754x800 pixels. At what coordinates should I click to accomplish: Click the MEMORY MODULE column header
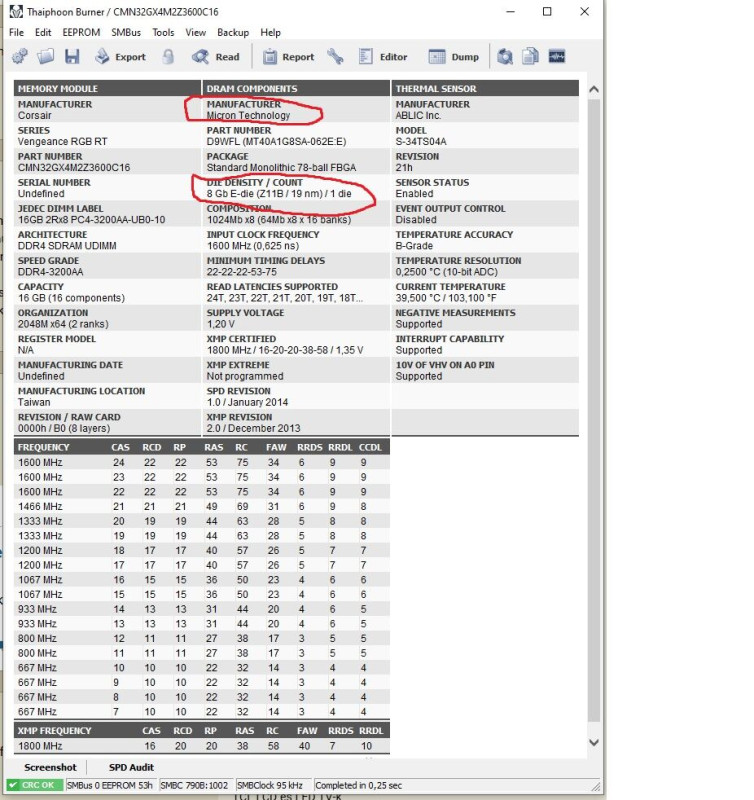click(x=107, y=88)
